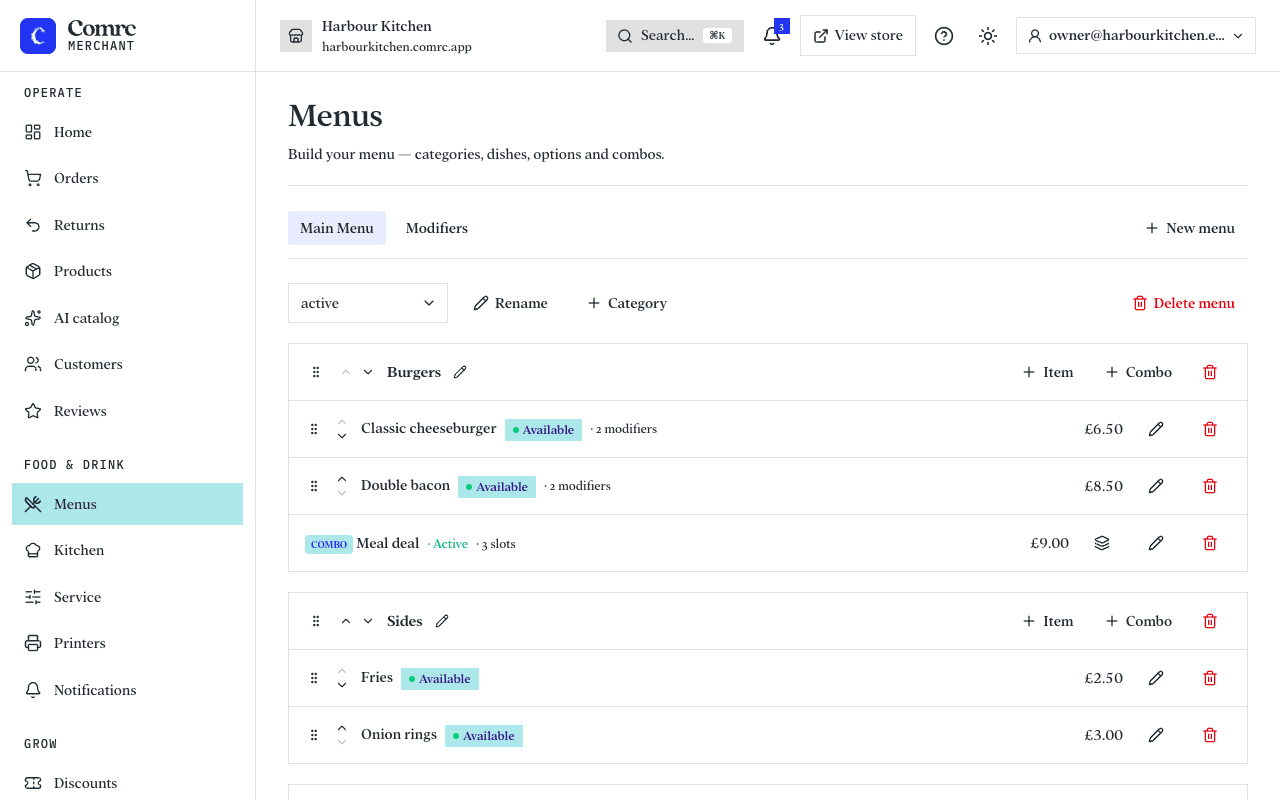Image resolution: width=1280 pixels, height=800 pixels.
Task: Switch to the Modifiers tab
Action: point(437,228)
